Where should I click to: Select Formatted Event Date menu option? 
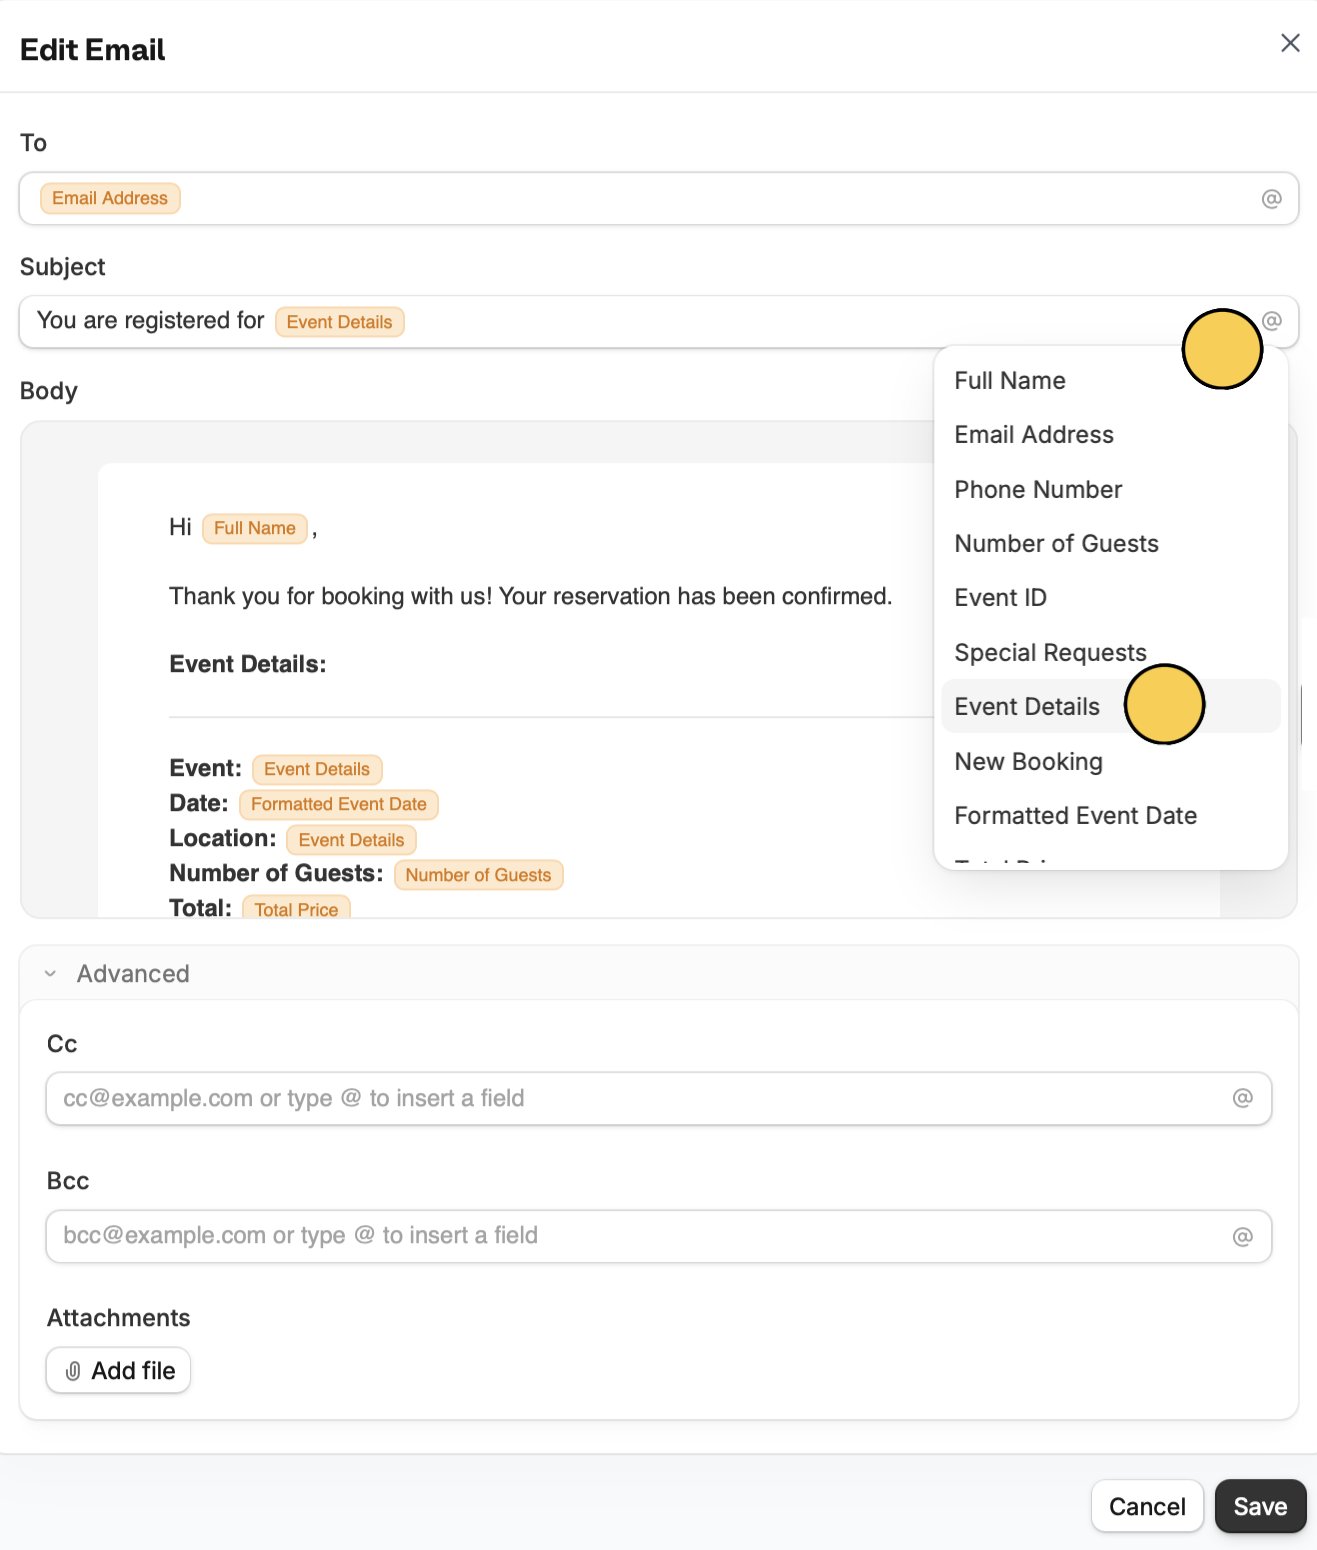pos(1075,816)
